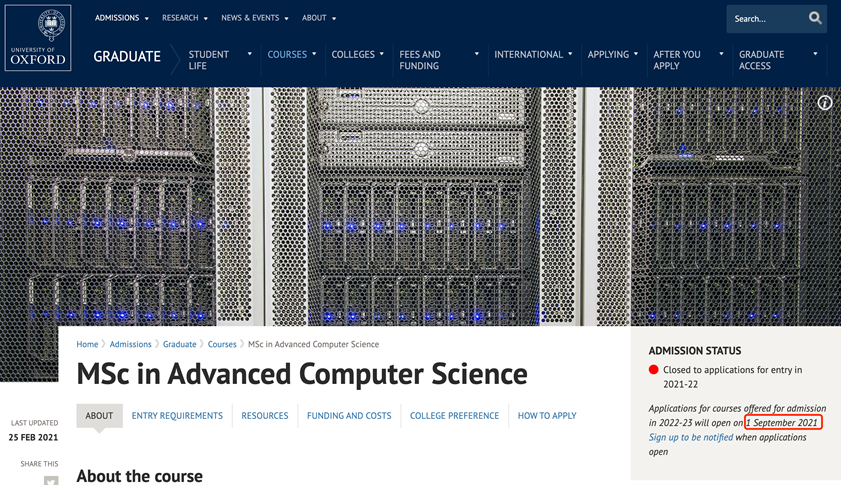Viewport: 841px width, 485px height.
Task: Switch to Funding and Costs tab
Action: point(349,416)
